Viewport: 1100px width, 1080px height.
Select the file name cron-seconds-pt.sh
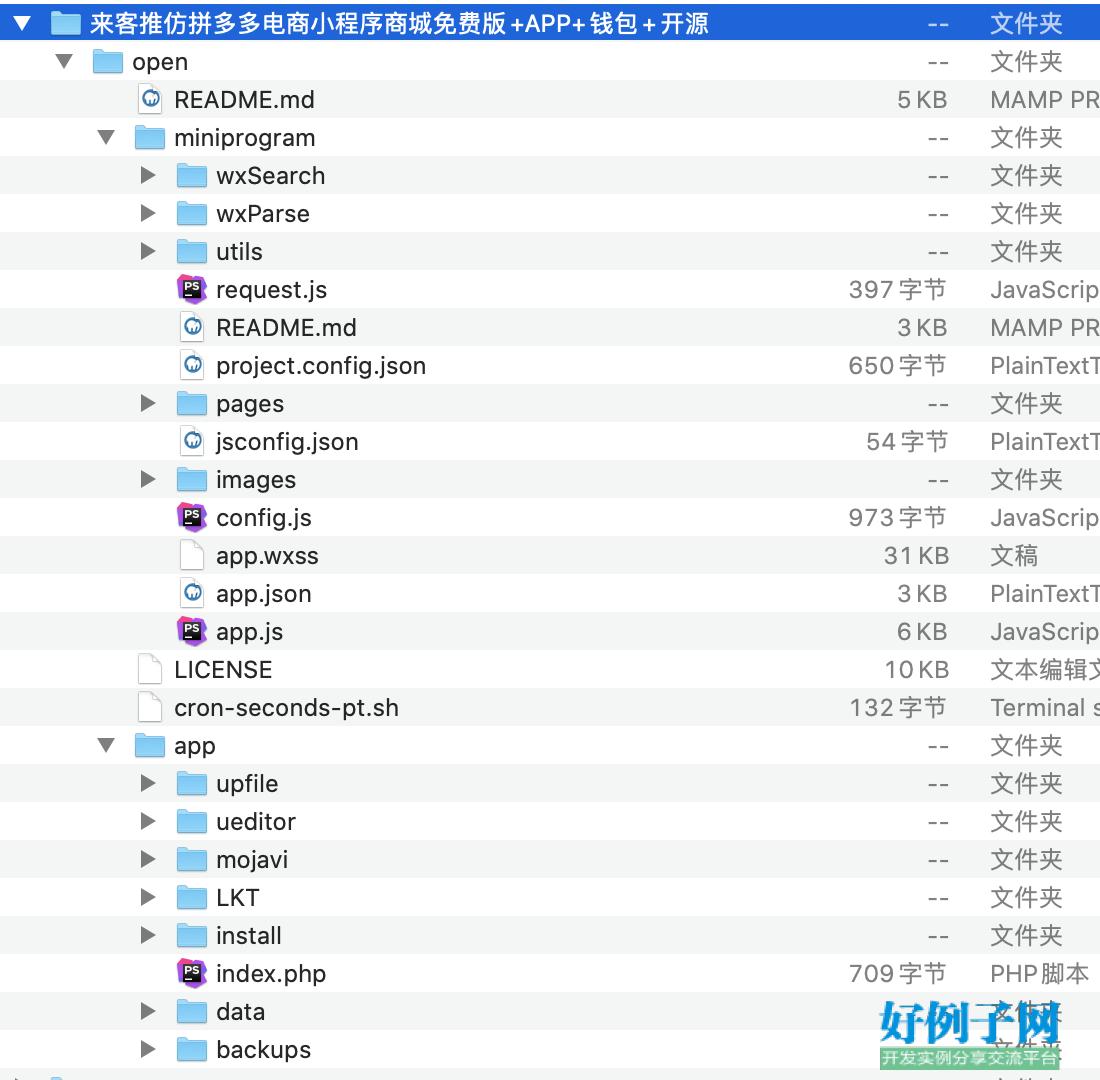point(286,707)
